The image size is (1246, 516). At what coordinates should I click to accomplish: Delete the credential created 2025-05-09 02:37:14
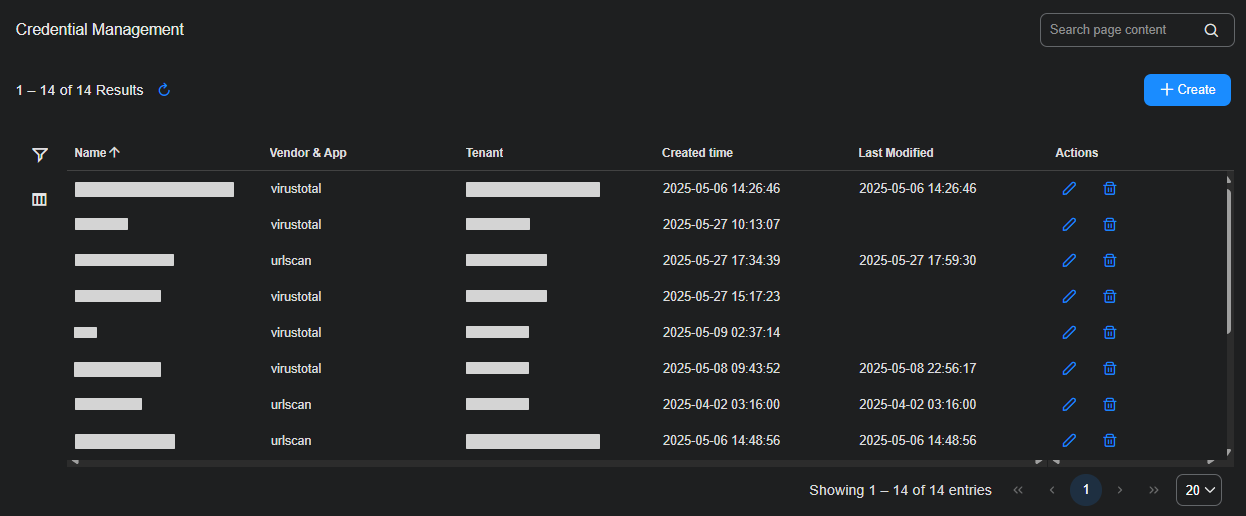pyautogui.click(x=1109, y=332)
